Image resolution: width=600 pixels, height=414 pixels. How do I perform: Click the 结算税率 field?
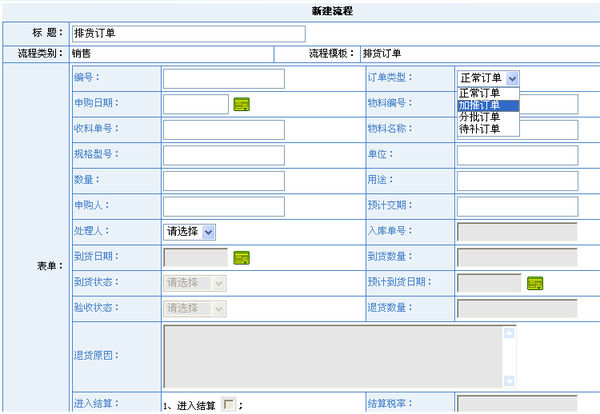(517, 404)
